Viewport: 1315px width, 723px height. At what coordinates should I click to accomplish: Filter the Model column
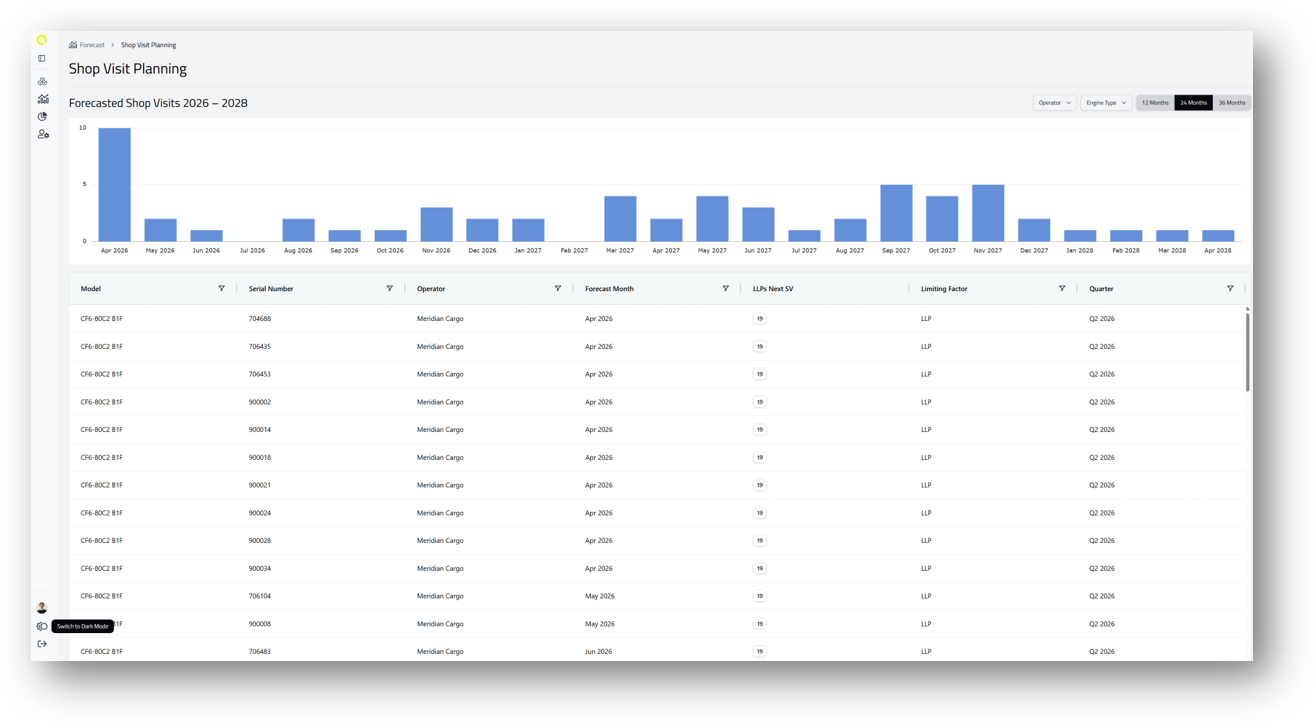pos(221,289)
